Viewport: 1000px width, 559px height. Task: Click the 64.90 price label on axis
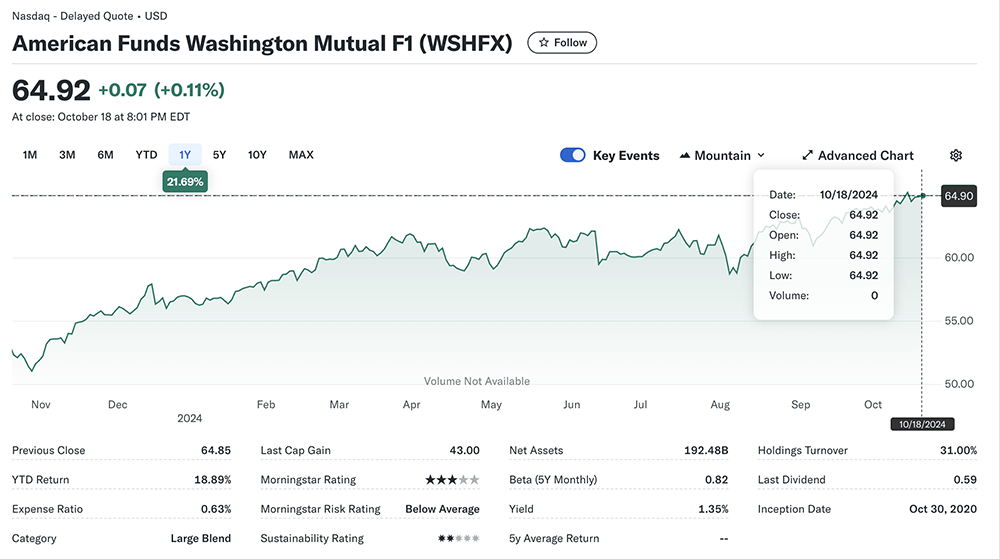pyautogui.click(x=959, y=196)
